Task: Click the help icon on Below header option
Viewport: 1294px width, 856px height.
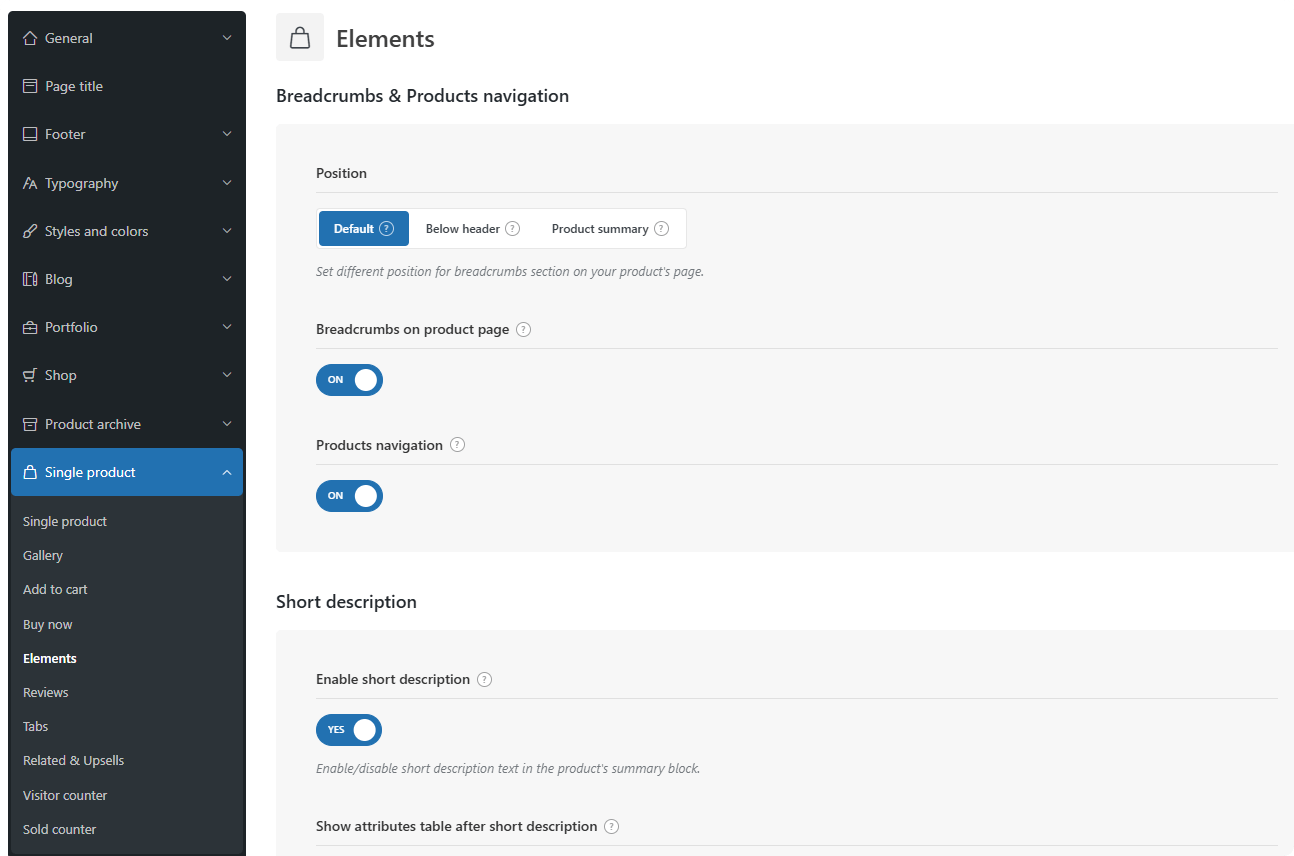Action: (513, 228)
